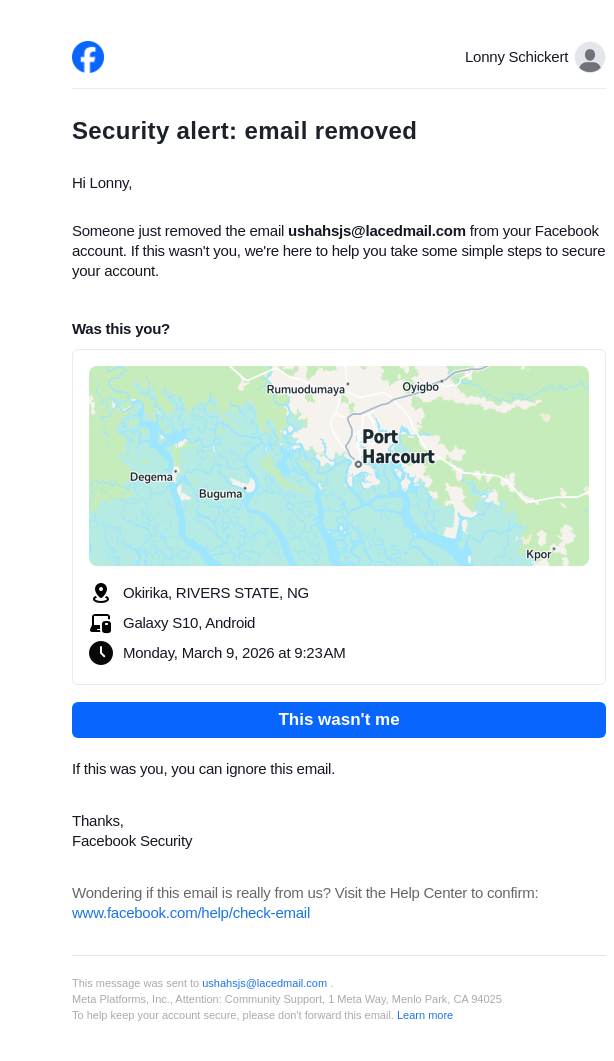Open the facebook.com/help/check-email link
This screenshot has height=1061, width=614.
click(191, 913)
